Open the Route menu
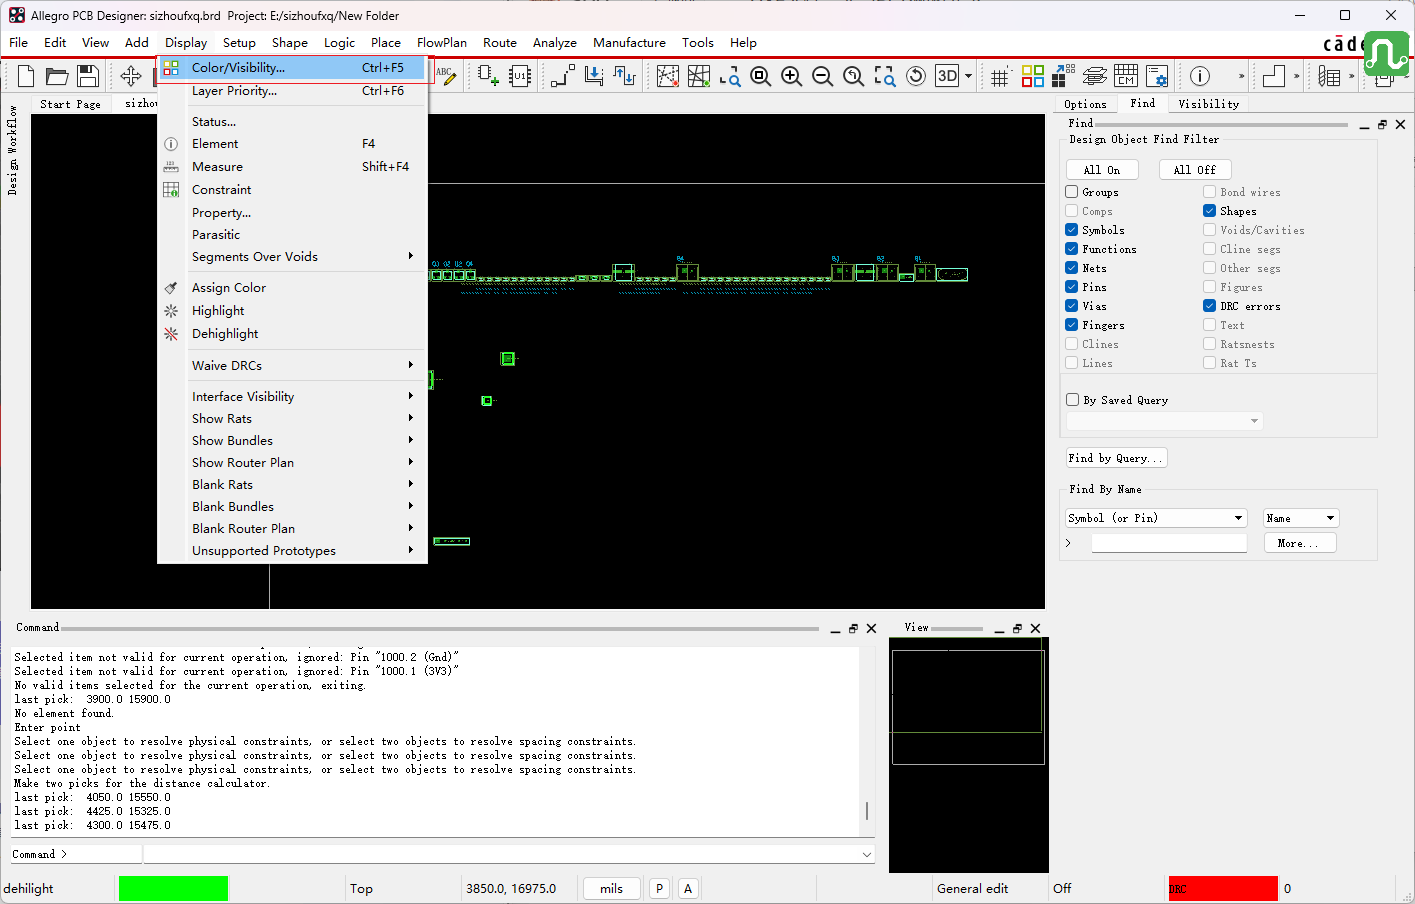1415x904 pixels. [500, 43]
